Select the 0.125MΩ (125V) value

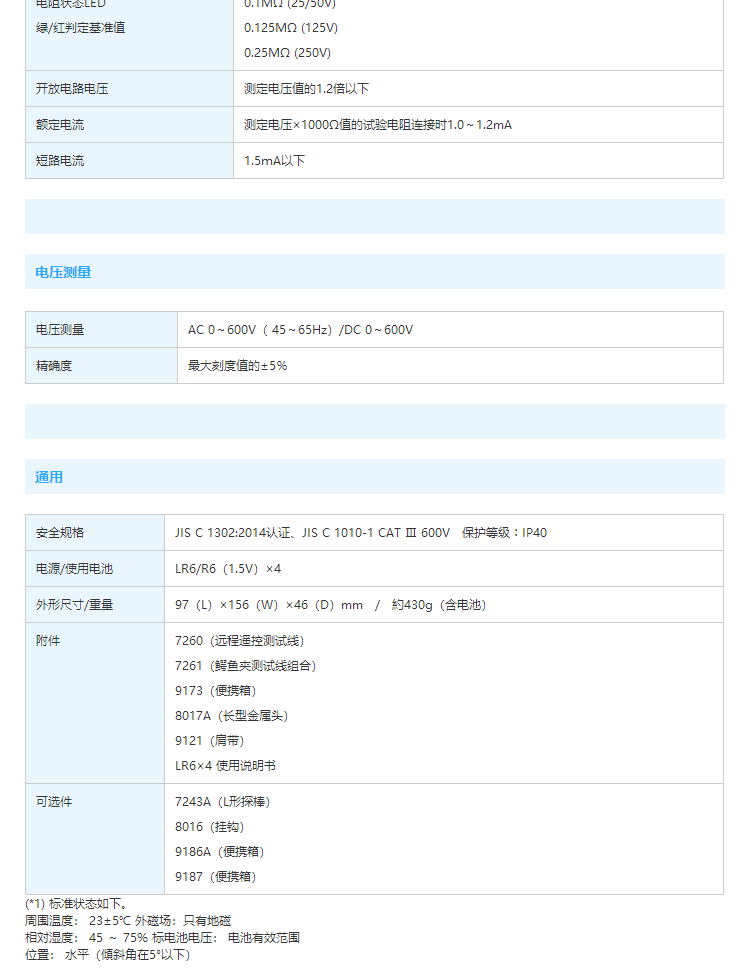pos(291,27)
